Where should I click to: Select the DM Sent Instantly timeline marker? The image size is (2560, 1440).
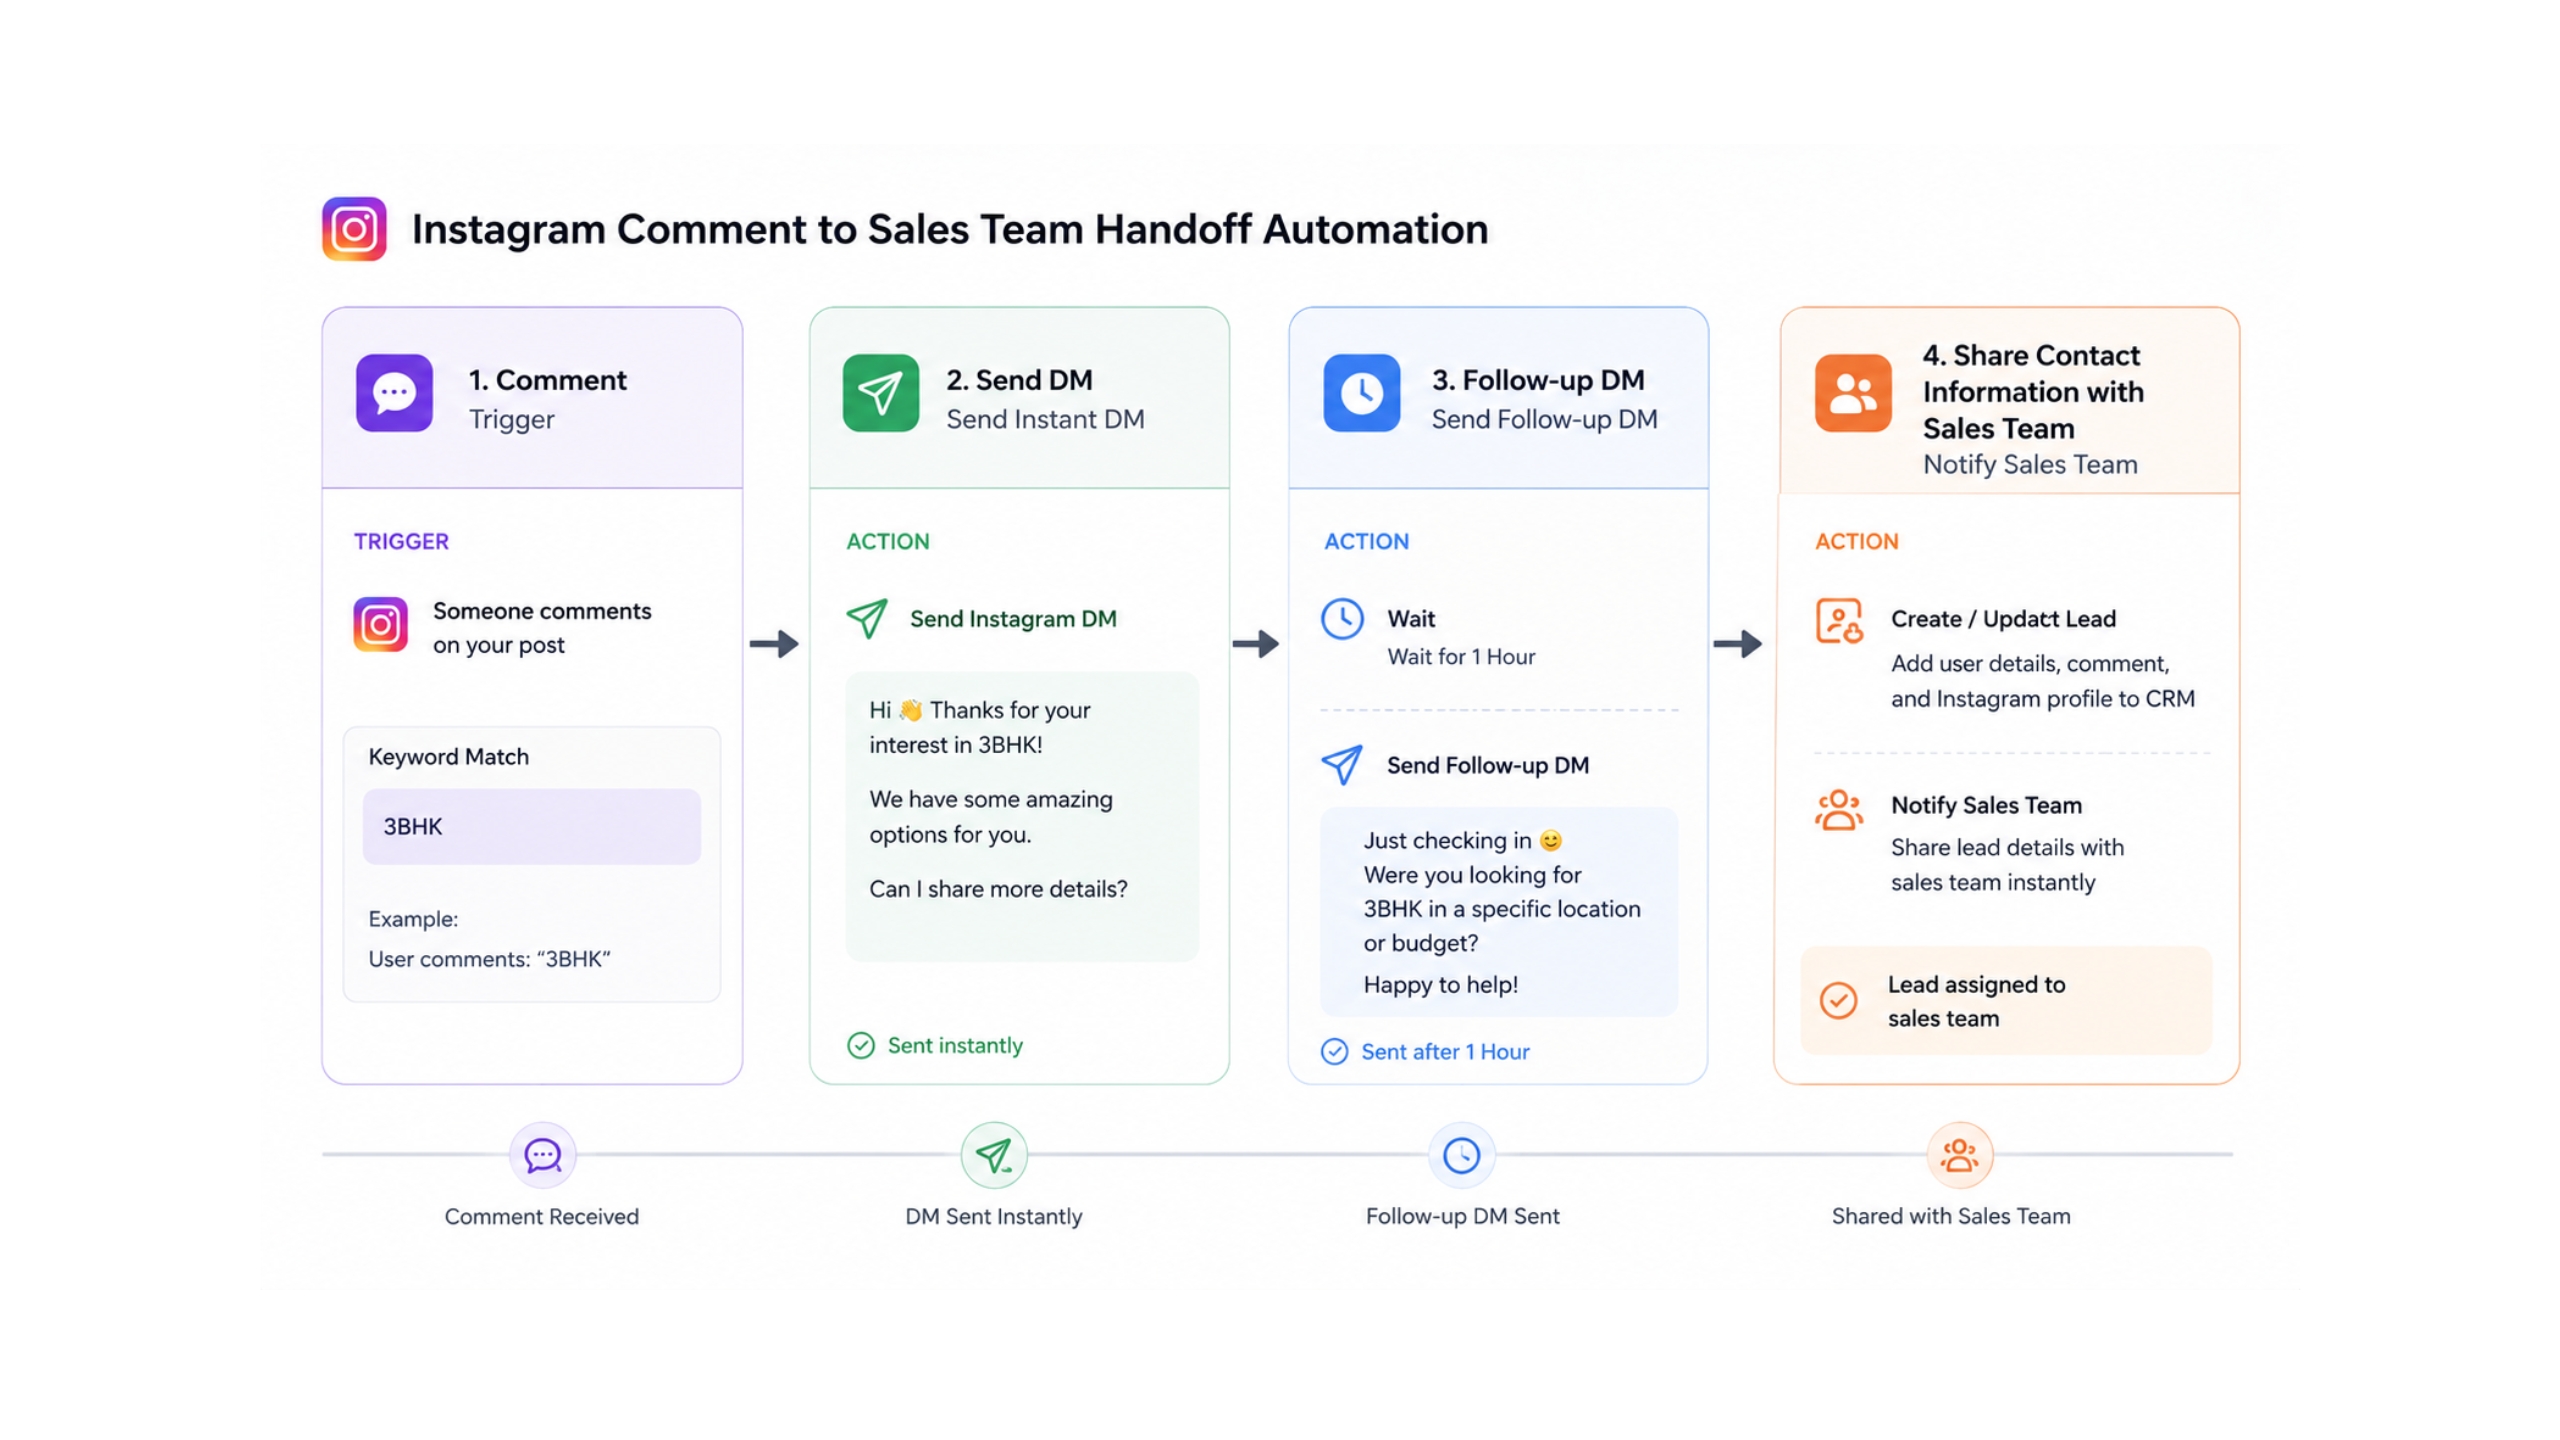[x=993, y=1155]
